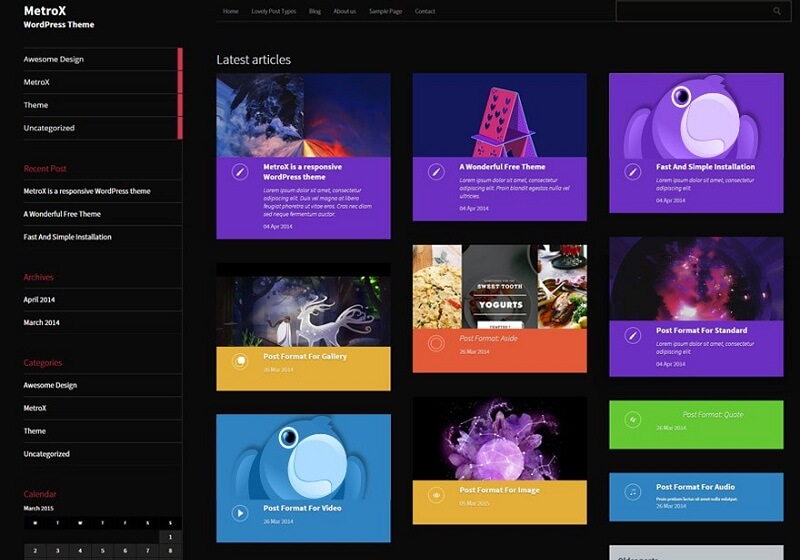Click pencil icon on 'MetroX is a responsive' card

pos(240,171)
